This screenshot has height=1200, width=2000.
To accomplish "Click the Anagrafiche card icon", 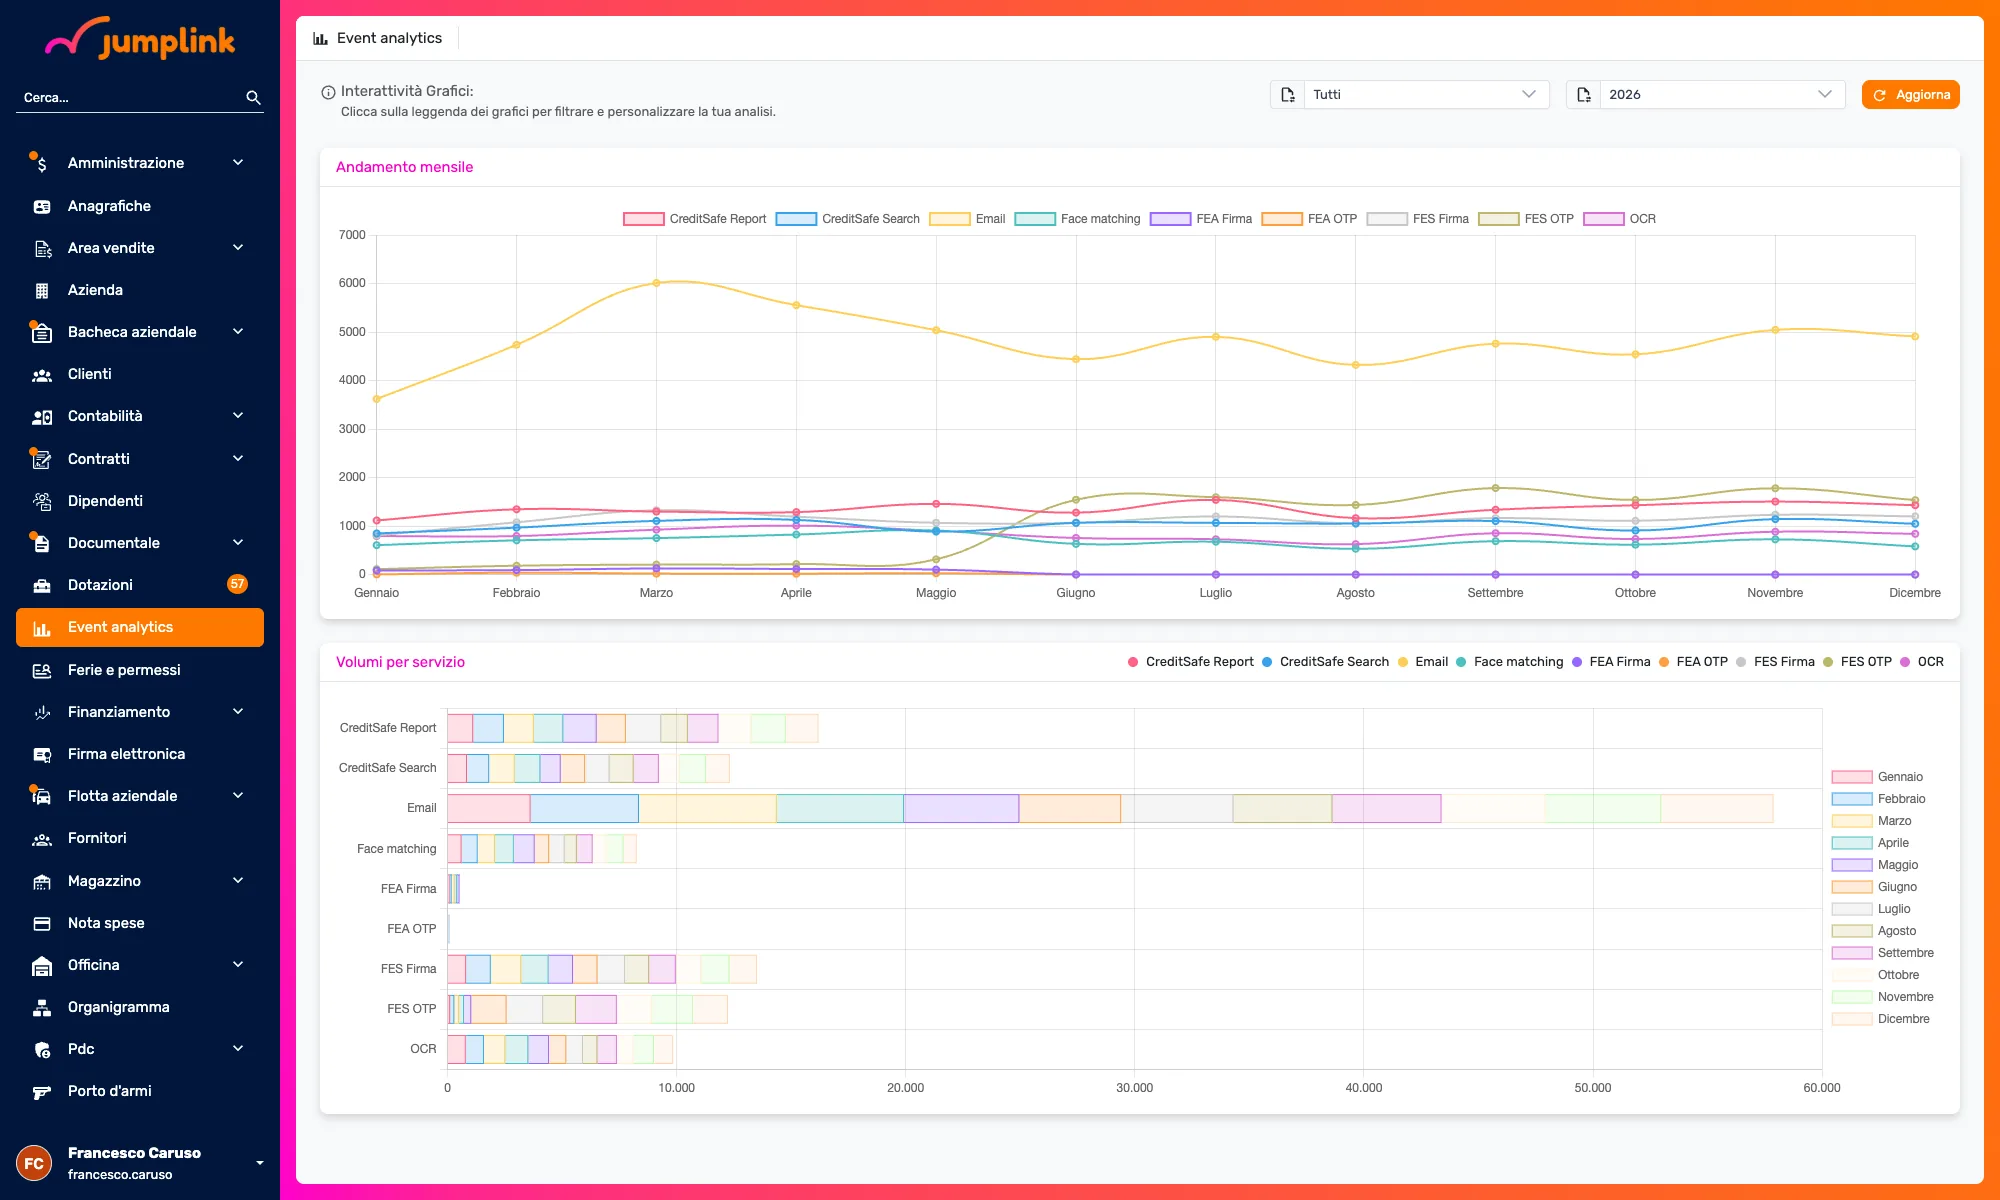I will point(41,206).
